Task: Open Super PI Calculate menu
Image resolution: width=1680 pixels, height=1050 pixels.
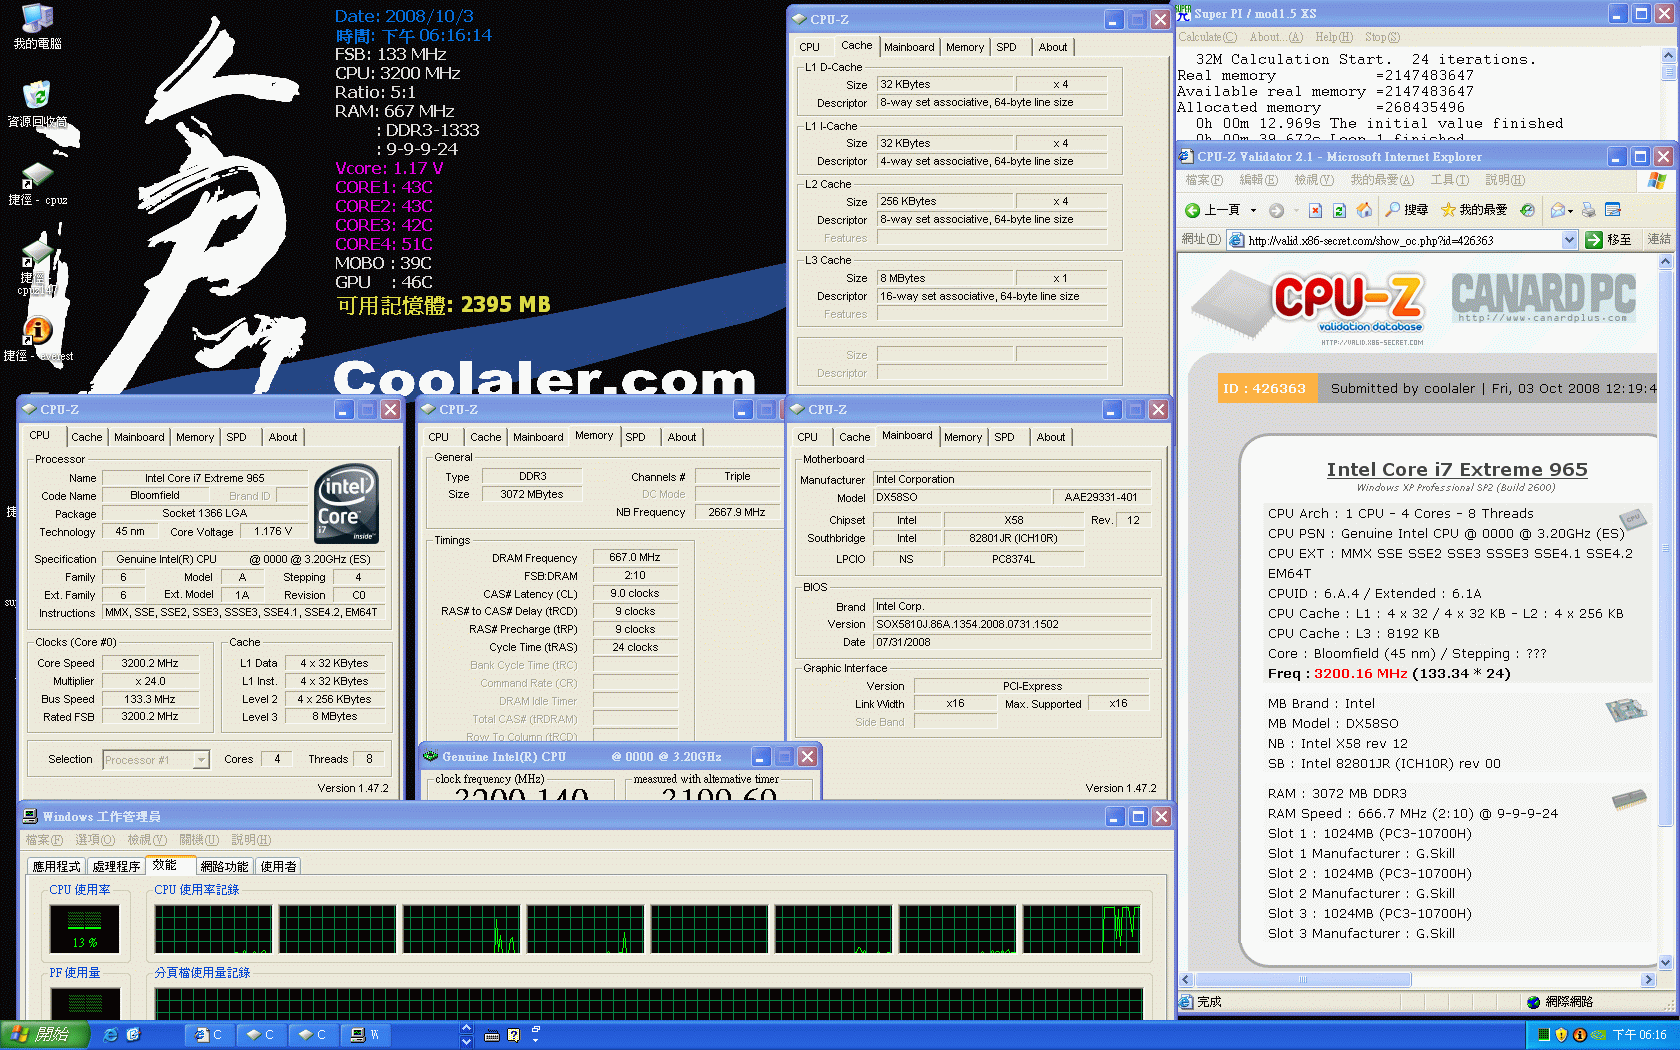Action: pos(1207,37)
